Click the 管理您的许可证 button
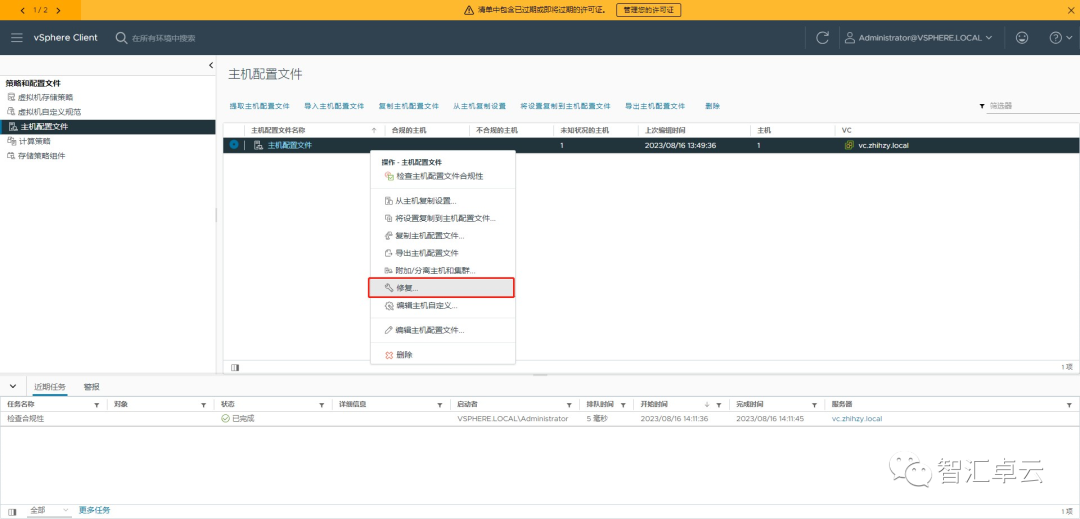 click(648, 10)
